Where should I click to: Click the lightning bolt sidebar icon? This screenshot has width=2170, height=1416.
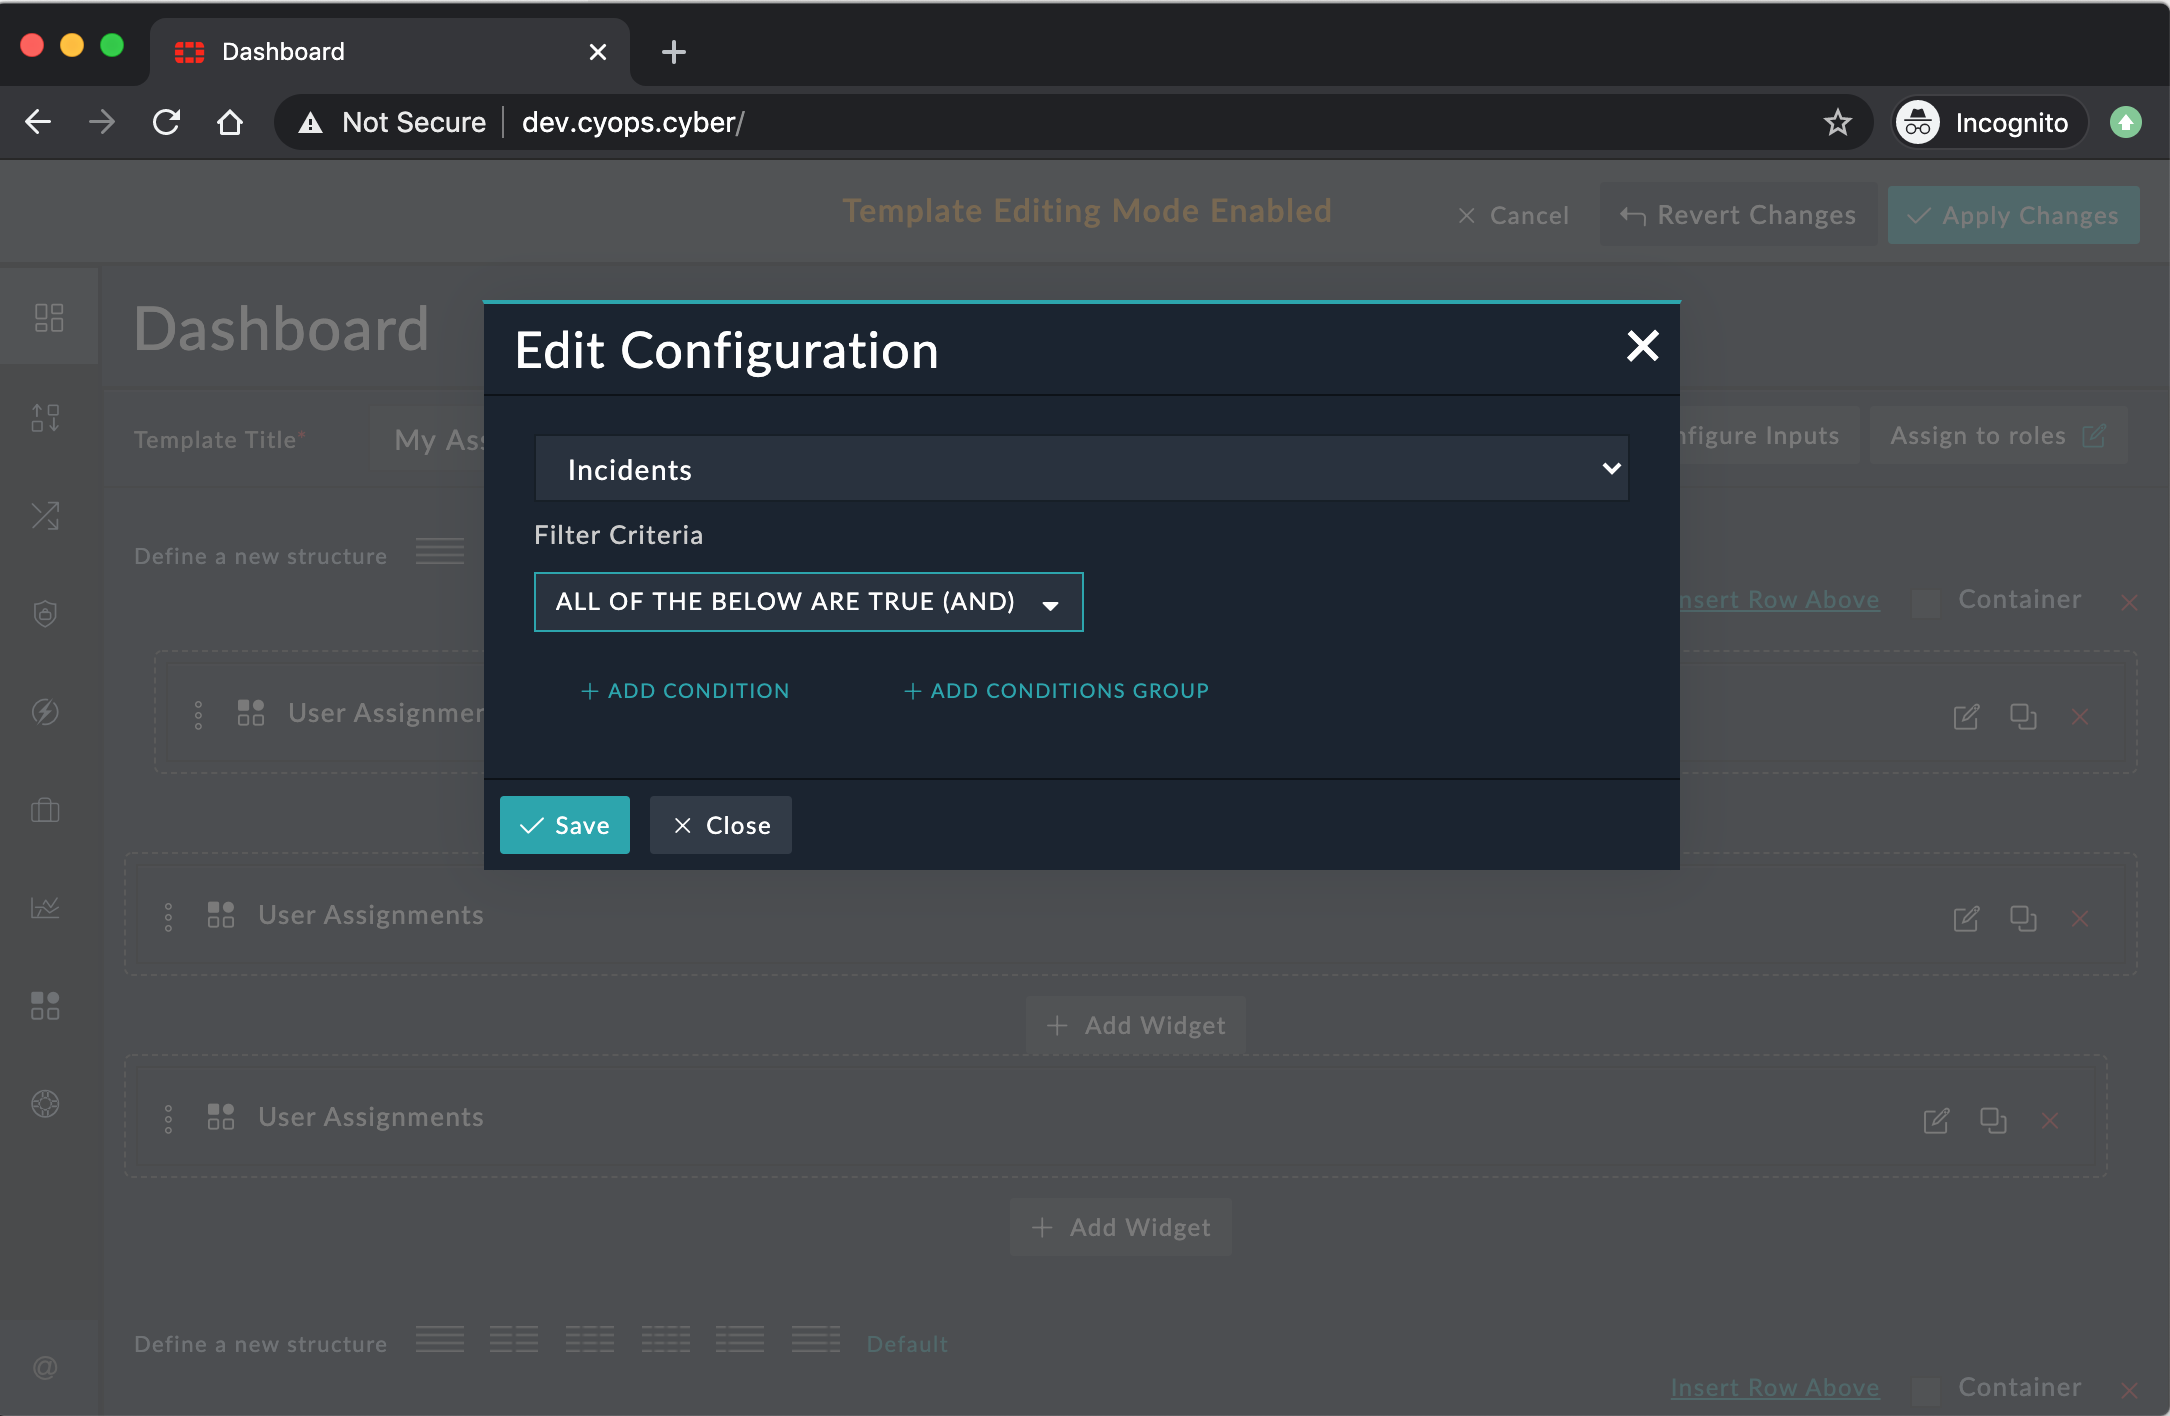tap(45, 712)
